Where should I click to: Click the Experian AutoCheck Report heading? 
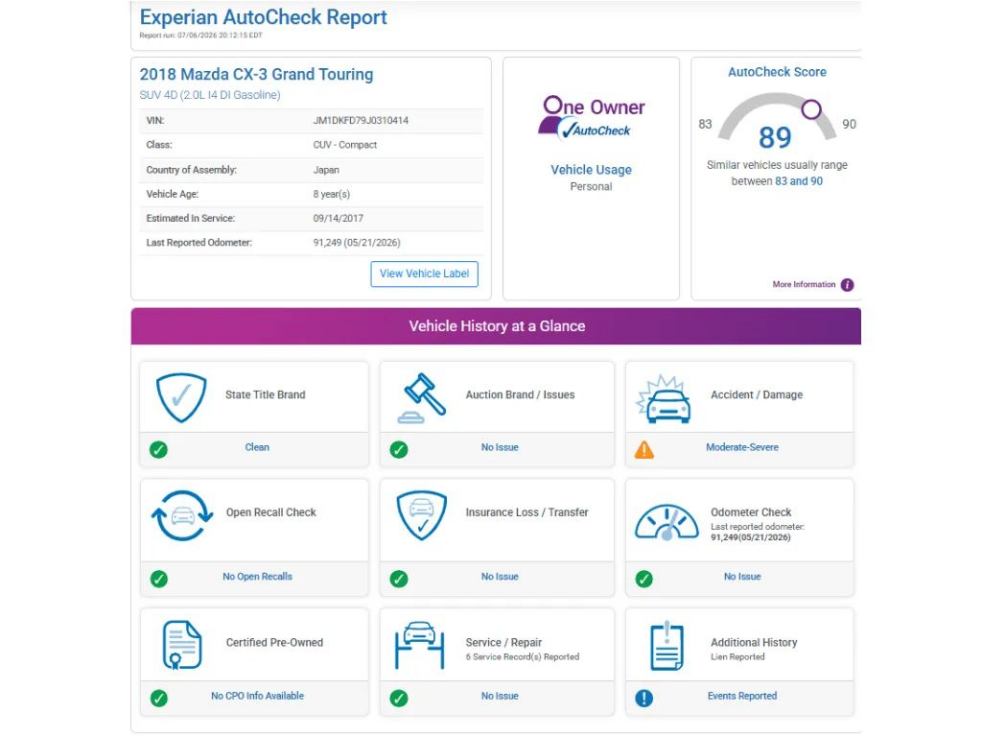(263, 17)
